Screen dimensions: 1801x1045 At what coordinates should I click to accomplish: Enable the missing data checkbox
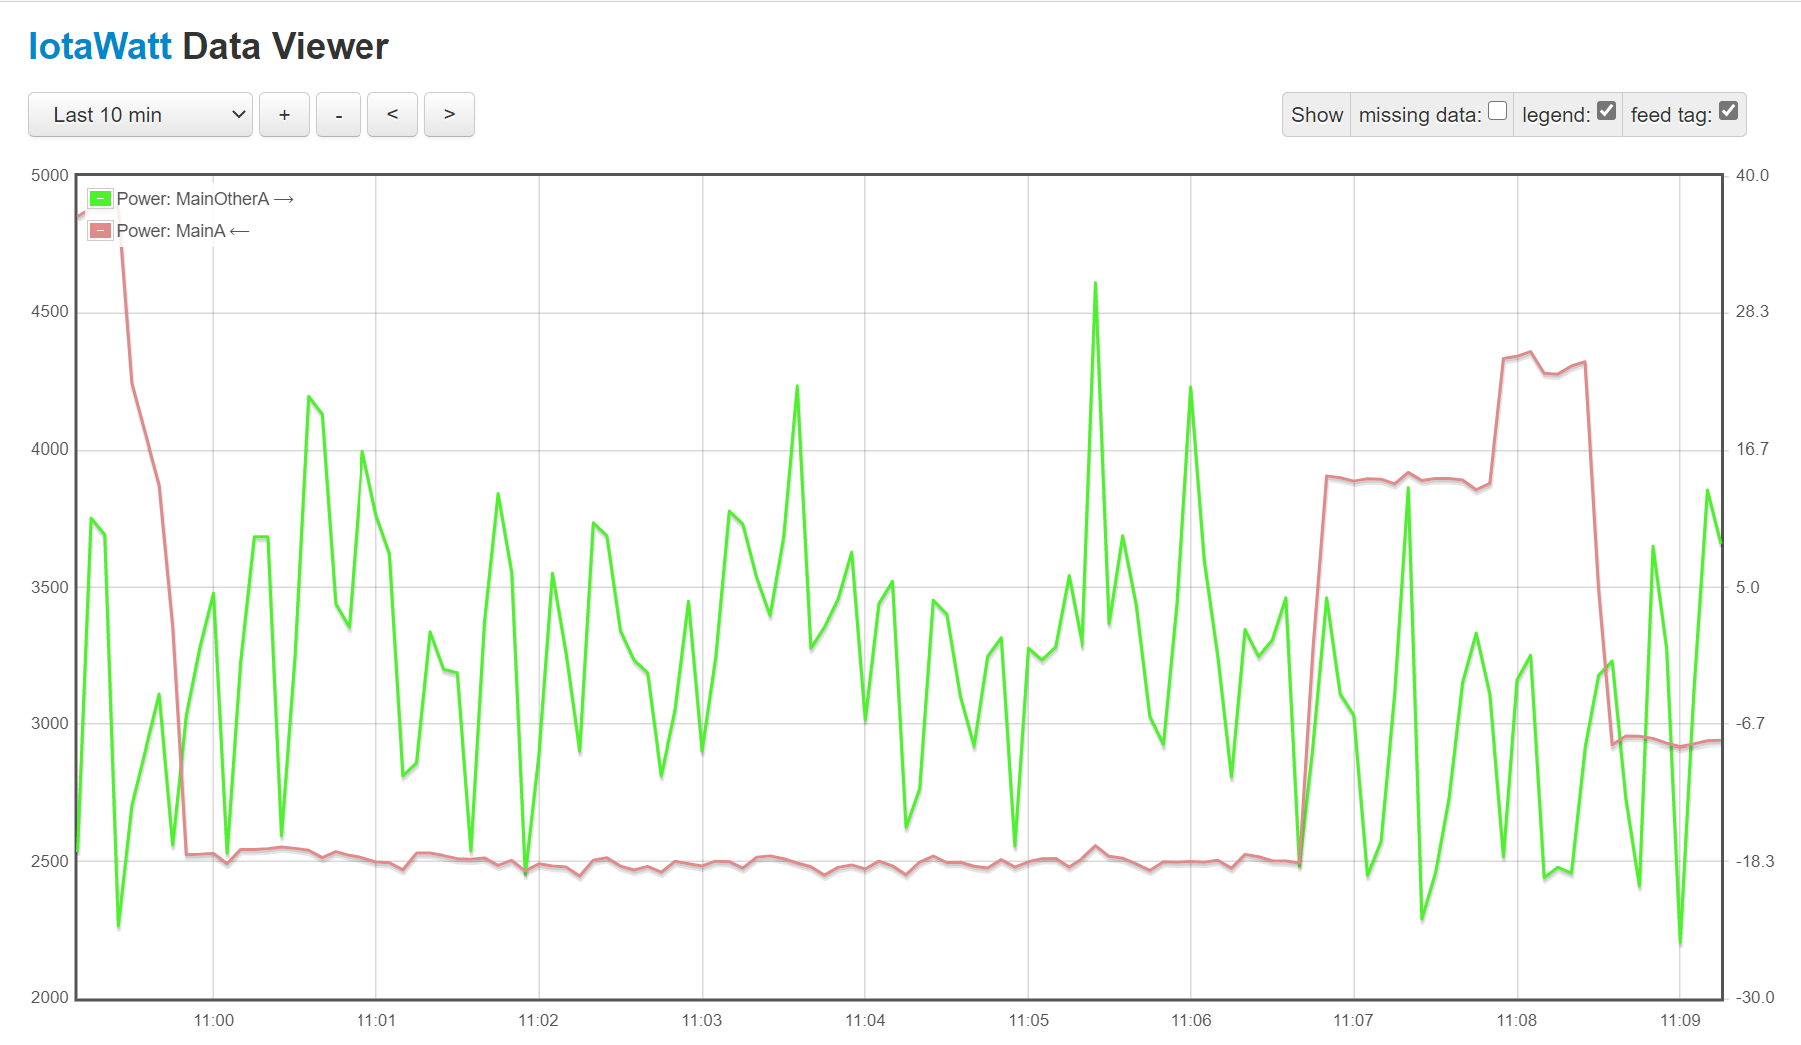[x=1497, y=111]
